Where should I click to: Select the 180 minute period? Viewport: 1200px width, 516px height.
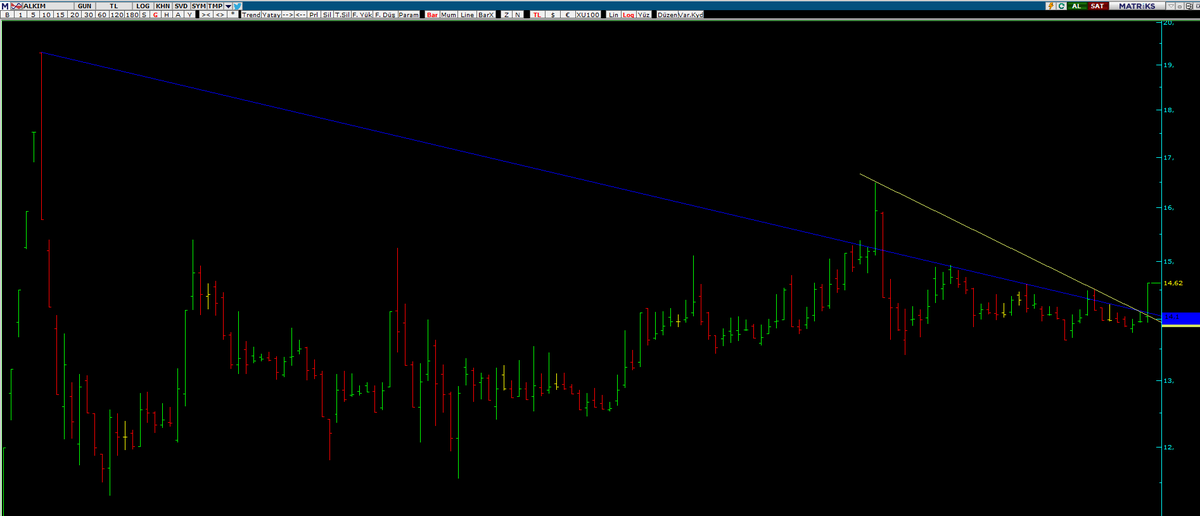pyautogui.click(x=132, y=15)
